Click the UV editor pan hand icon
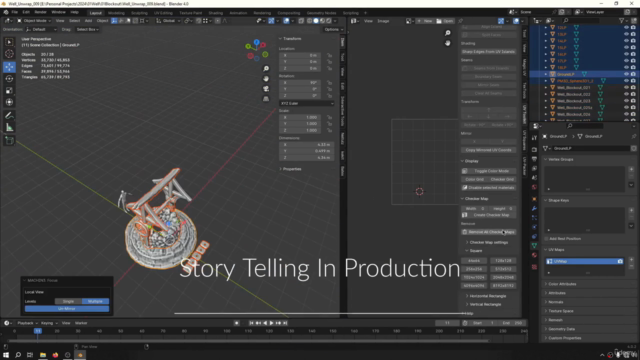This screenshot has width=640, height=360. (448, 43)
